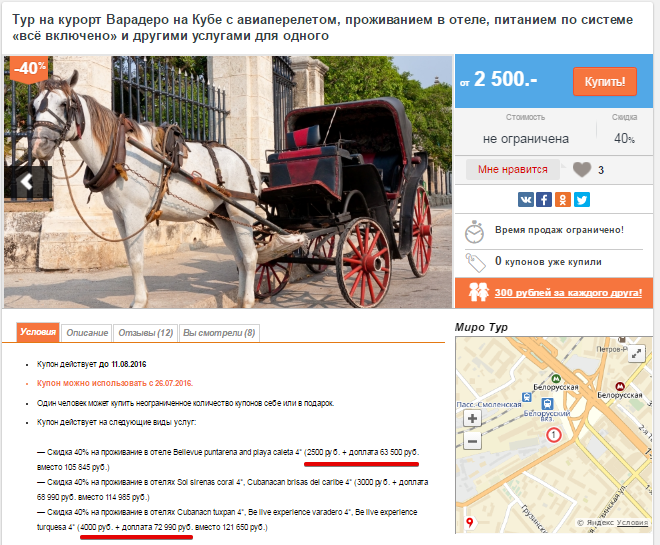Share the deal on Twitter
The height and width of the screenshot is (545, 660).
tap(582, 199)
